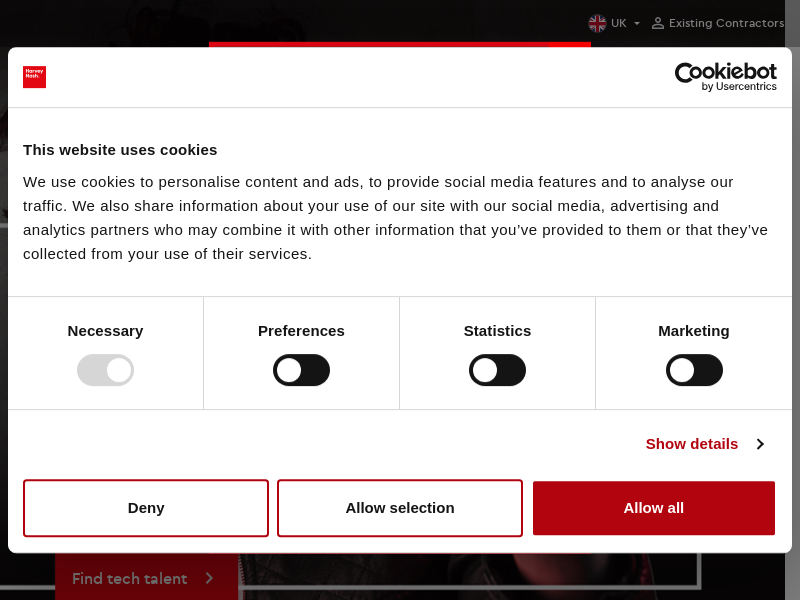Click the Allow selection button

(400, 508)
